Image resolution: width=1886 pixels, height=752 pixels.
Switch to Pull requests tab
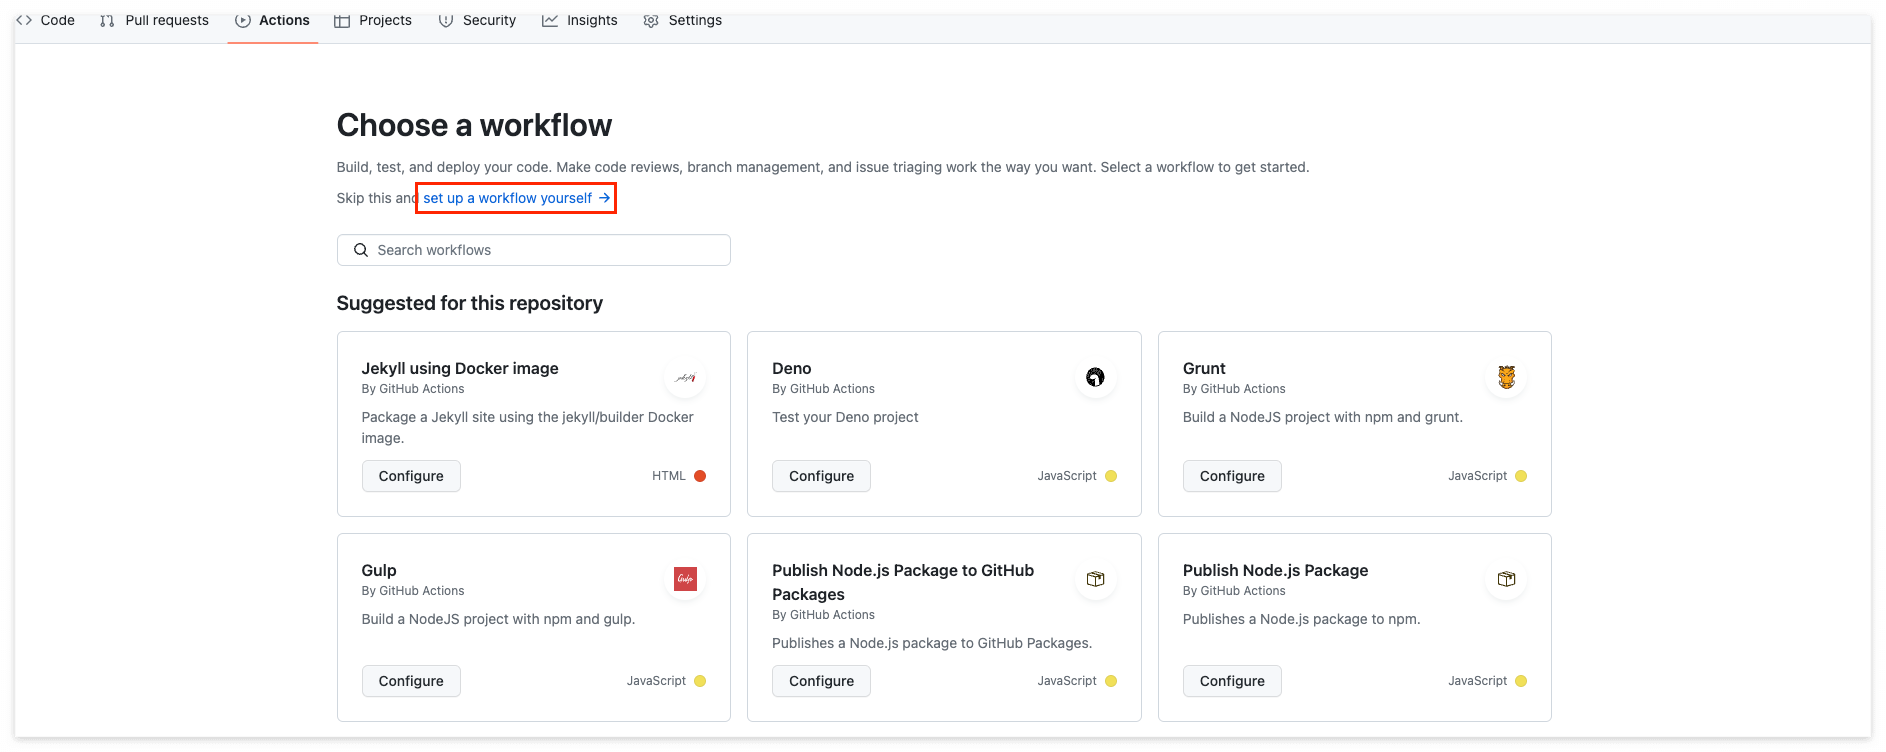click(x=155, y=20)
